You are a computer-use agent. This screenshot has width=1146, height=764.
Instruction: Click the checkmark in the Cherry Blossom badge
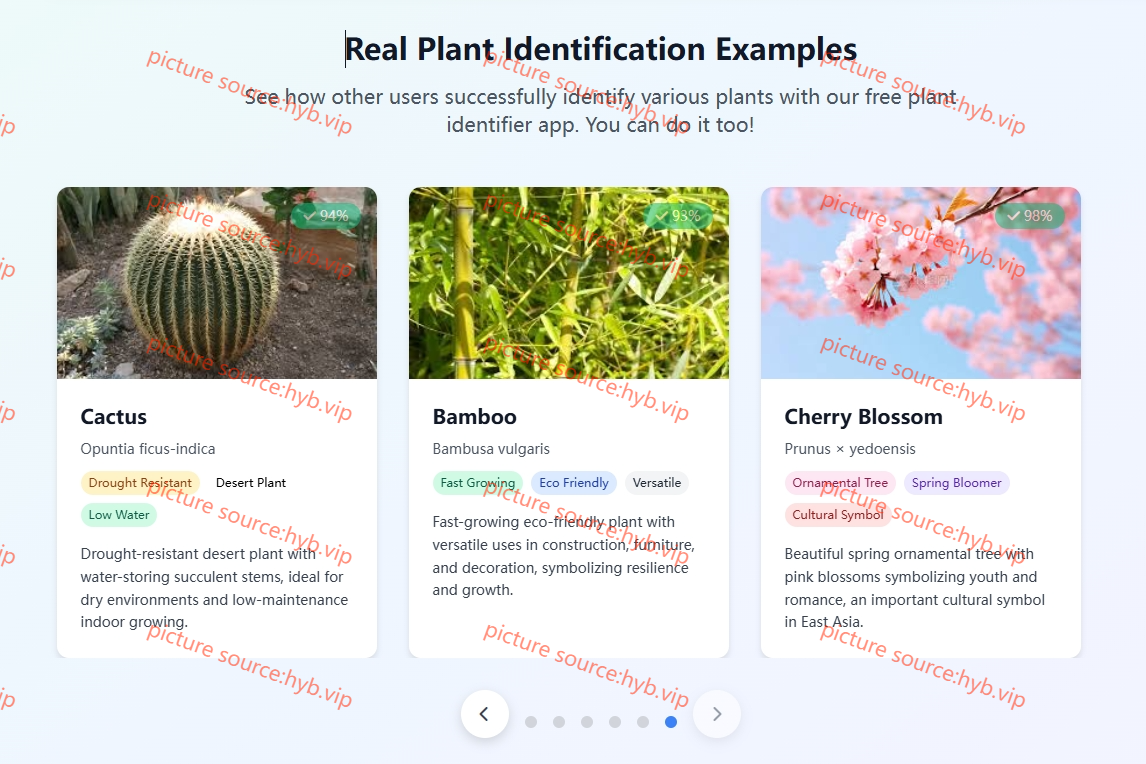(x=1013, y=214)
